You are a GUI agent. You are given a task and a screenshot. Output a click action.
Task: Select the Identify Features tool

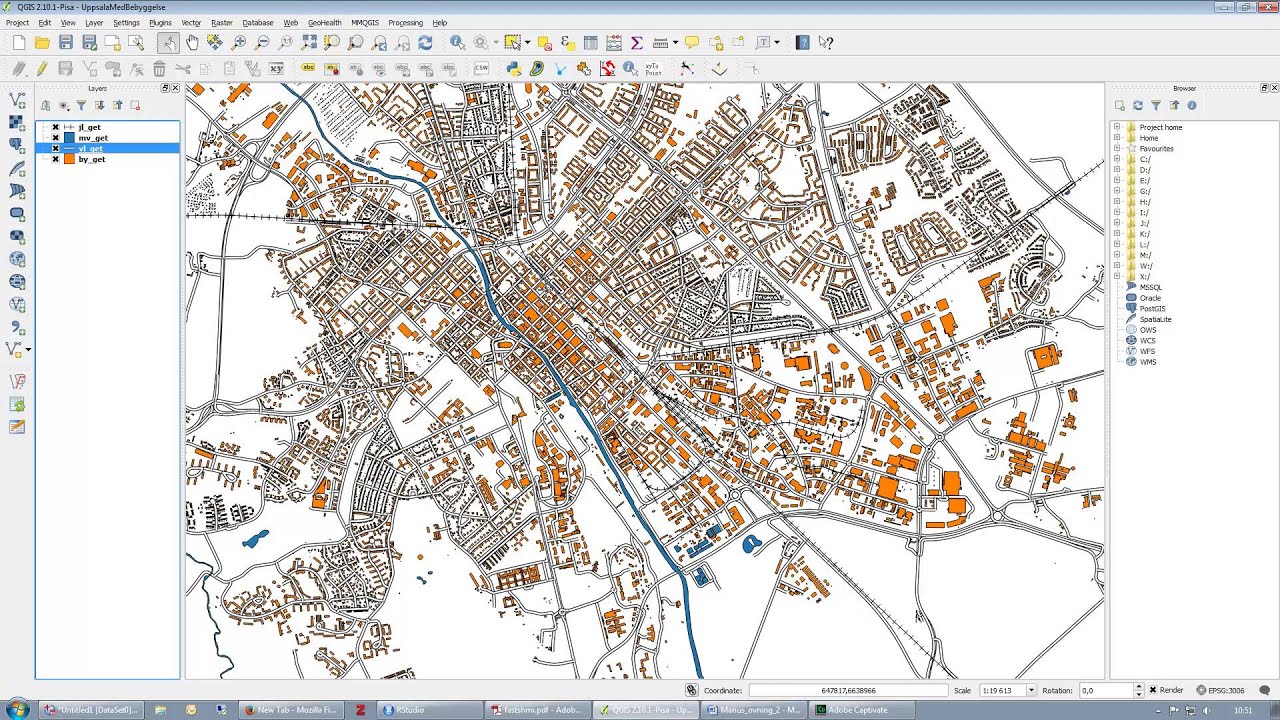[457, 43]
